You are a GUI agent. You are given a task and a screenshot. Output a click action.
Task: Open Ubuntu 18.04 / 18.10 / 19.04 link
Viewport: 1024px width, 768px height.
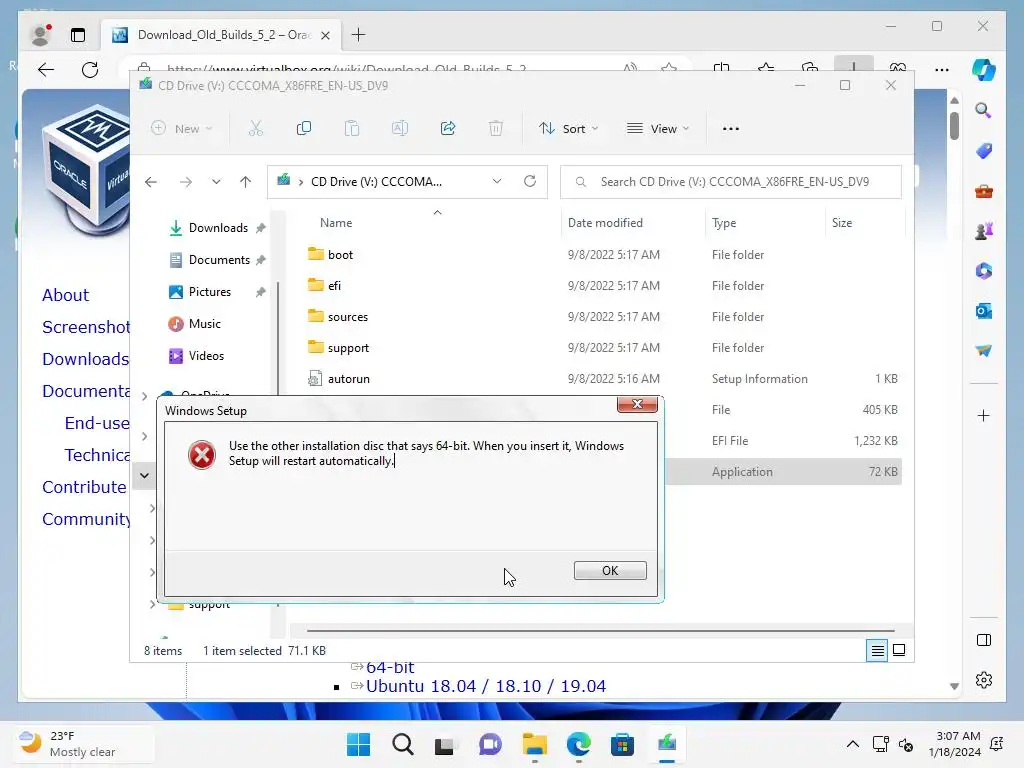[x=486, y=686]
